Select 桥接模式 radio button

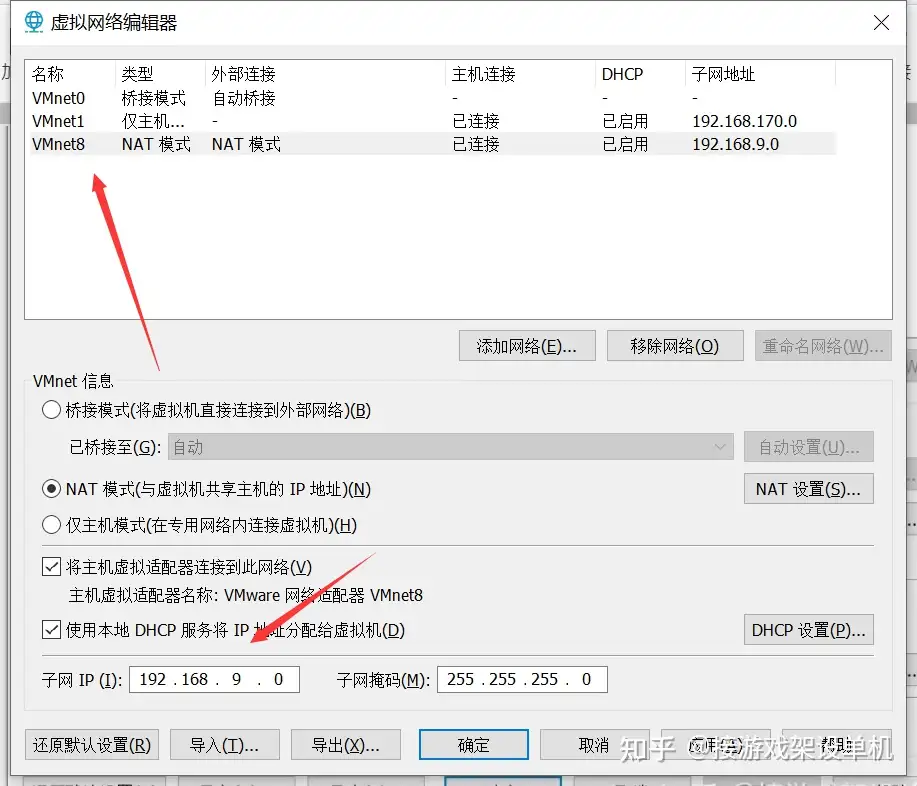(x=51, y=410)
